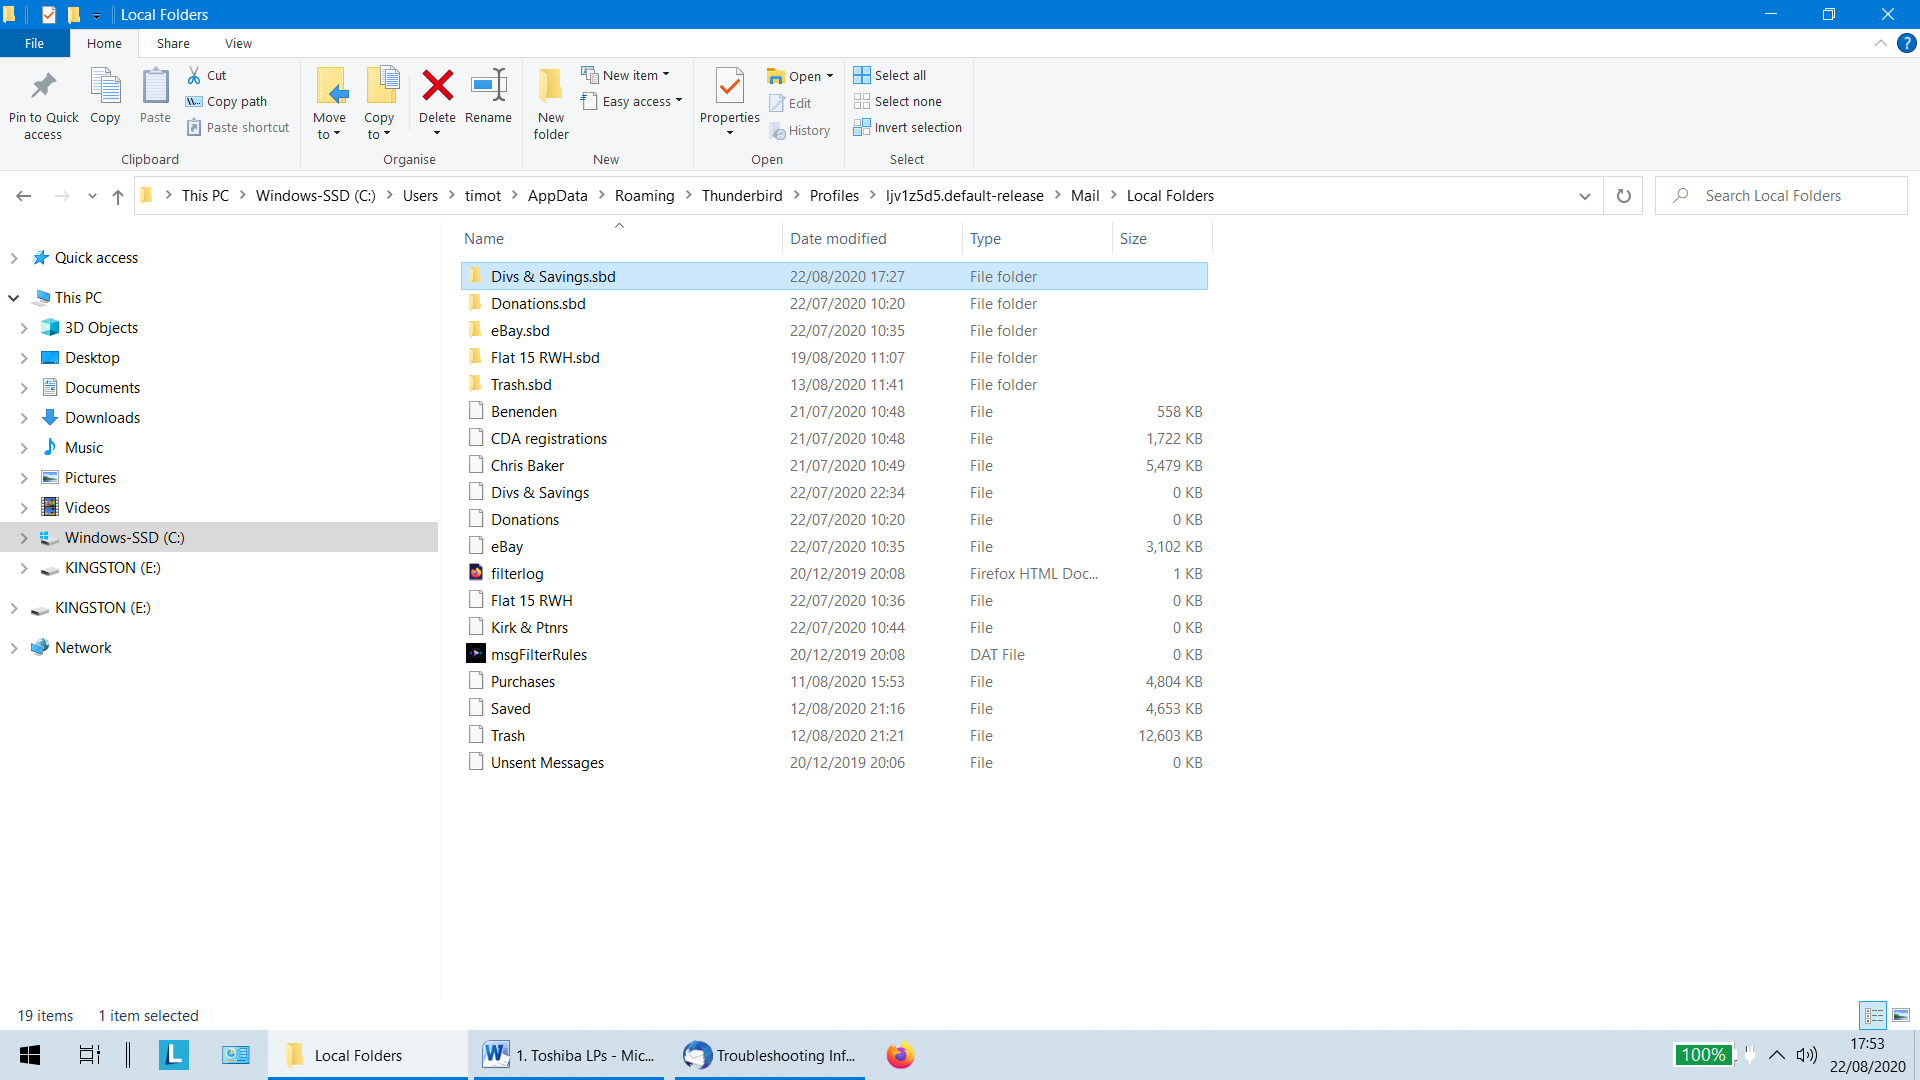Select the Trash.sbd folder
1920x1080 pixels.
(834, 385)
